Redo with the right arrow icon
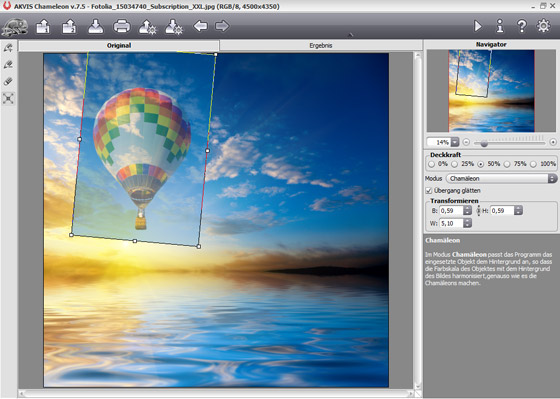The width and height of the screenshot is (560, 399). pos(222,26)
